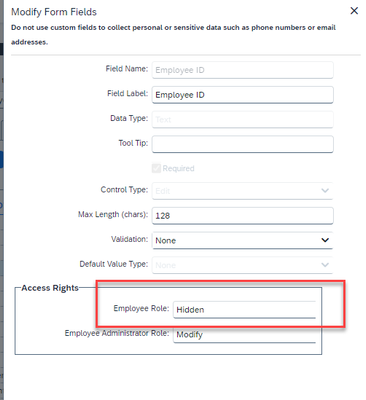This screenshot has height=400, width=366.
Task: Click the "Max Length (chars):" caption
Action: [x=113, y=214]
